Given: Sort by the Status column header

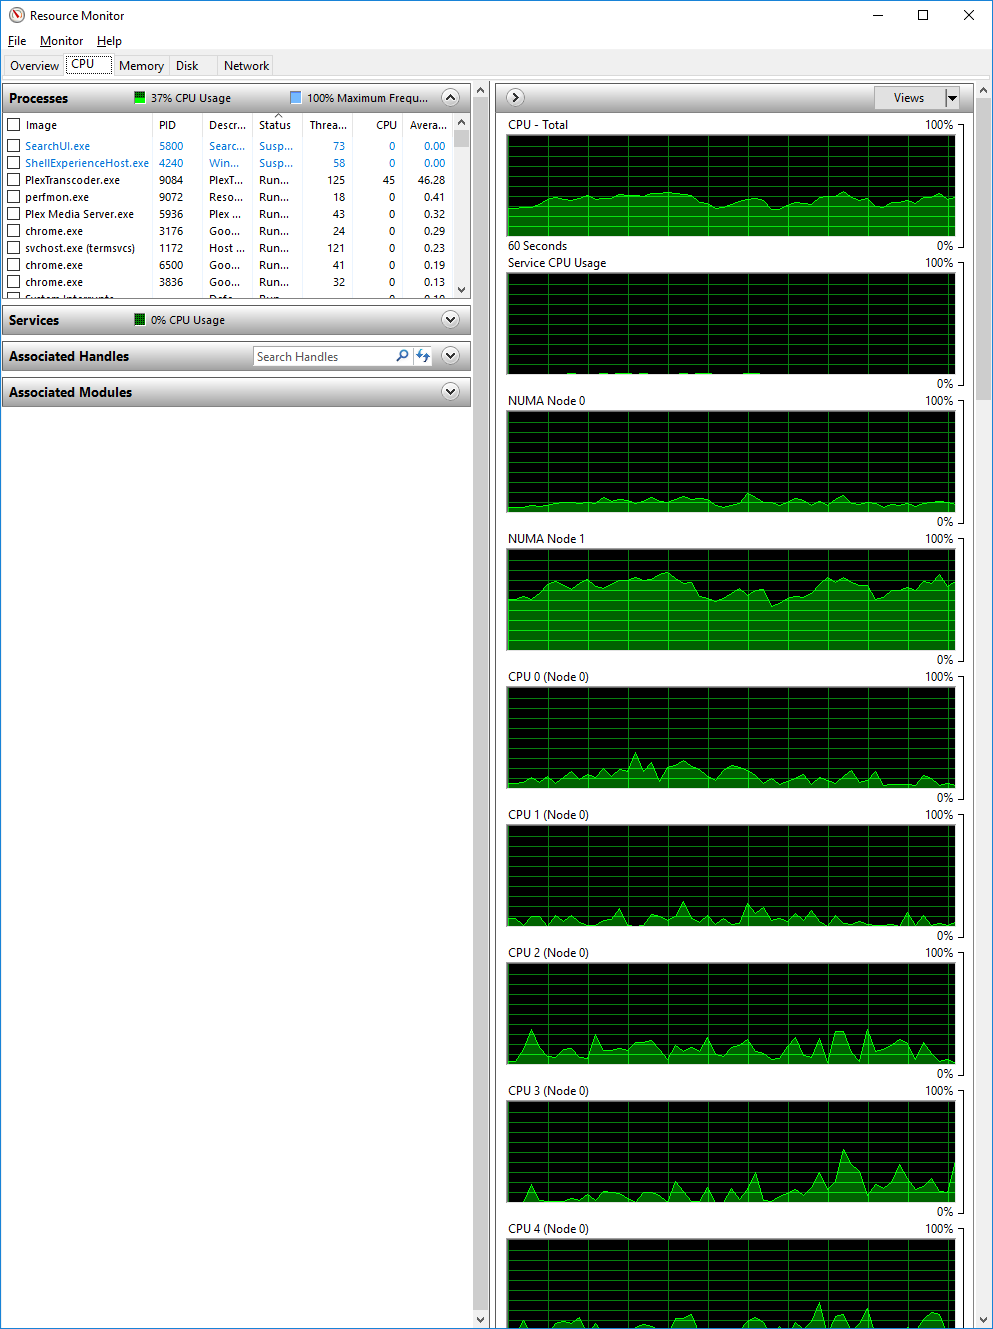Looking at the screenshot, I should (277, 125).
